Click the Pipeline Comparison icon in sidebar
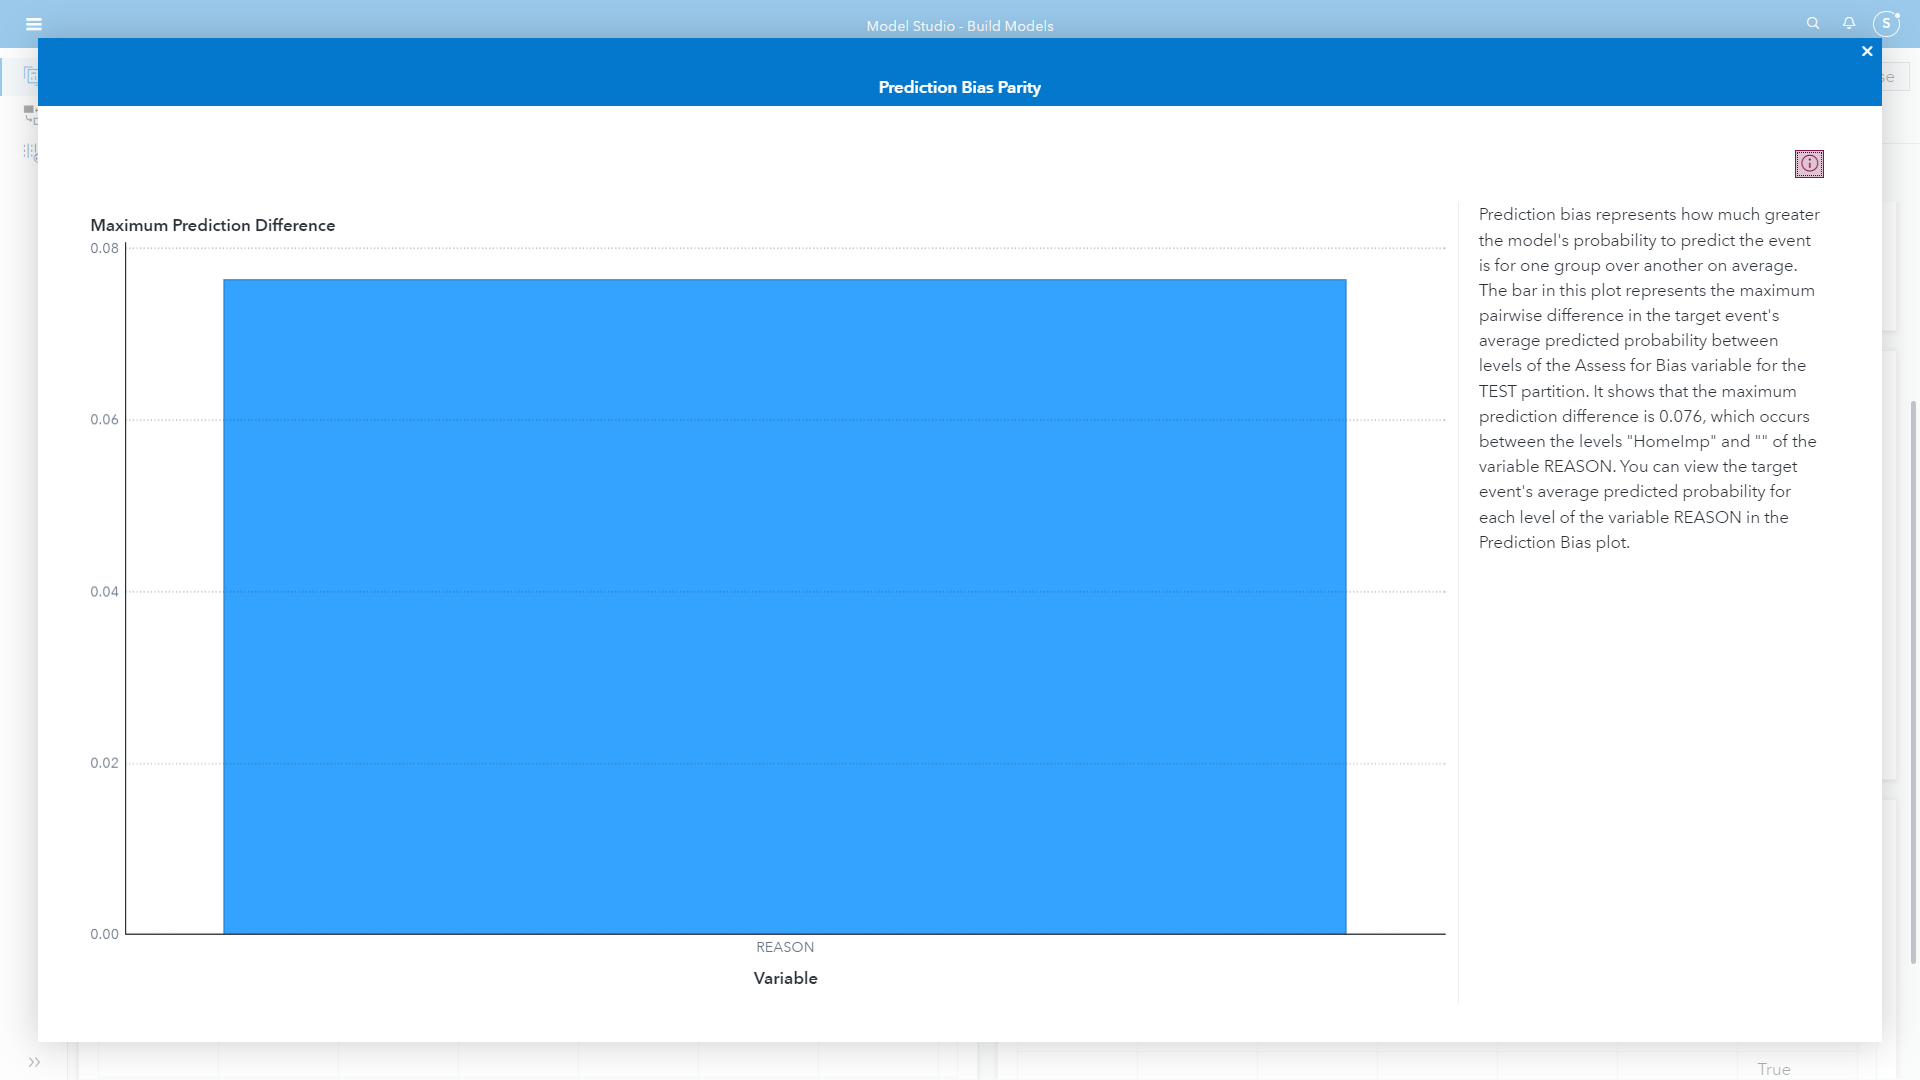This screenshot has width=1920, height=1080. (x=30, y=152)
